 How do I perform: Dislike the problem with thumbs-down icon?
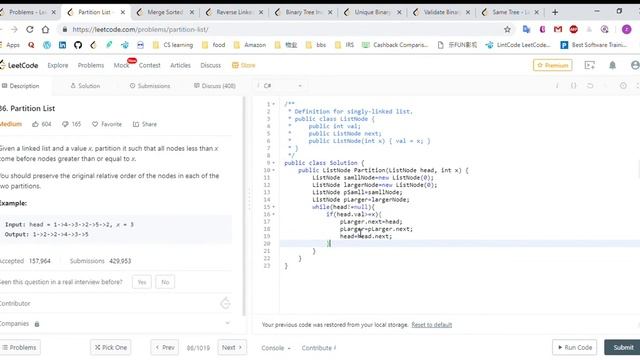pos(65,124)
